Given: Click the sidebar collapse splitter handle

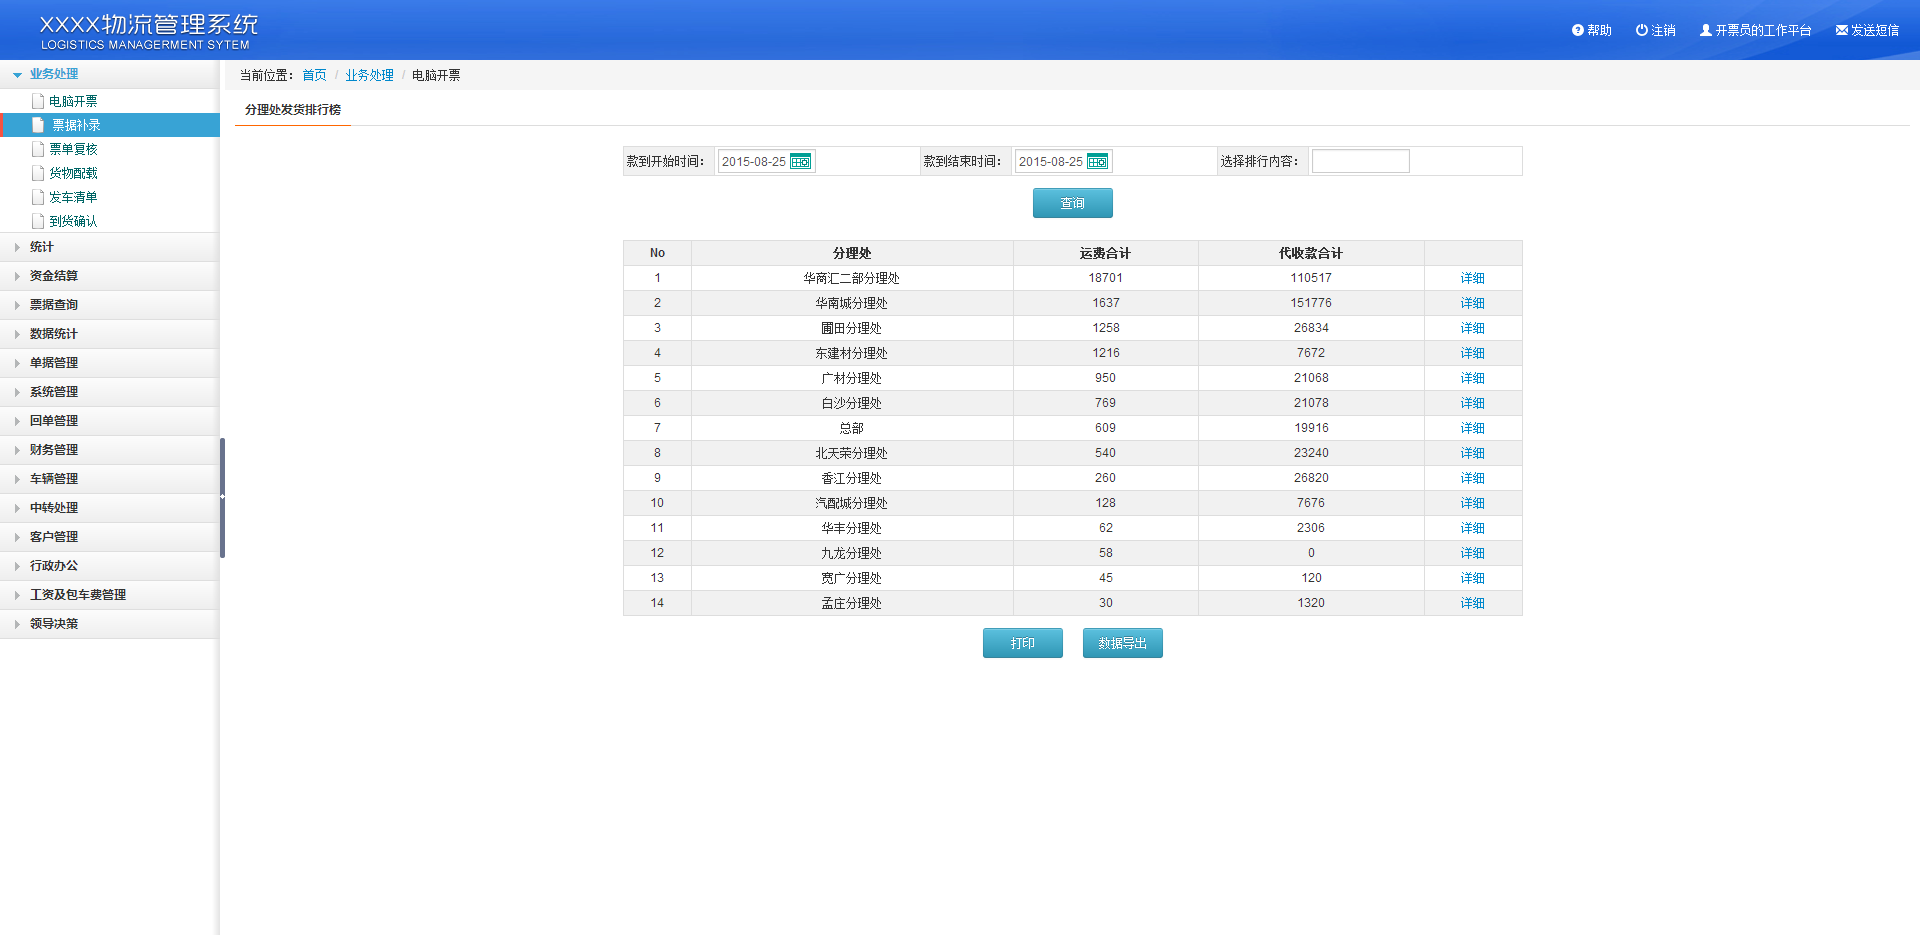Looking at the screenshot, I should click(x=222, y=497).
